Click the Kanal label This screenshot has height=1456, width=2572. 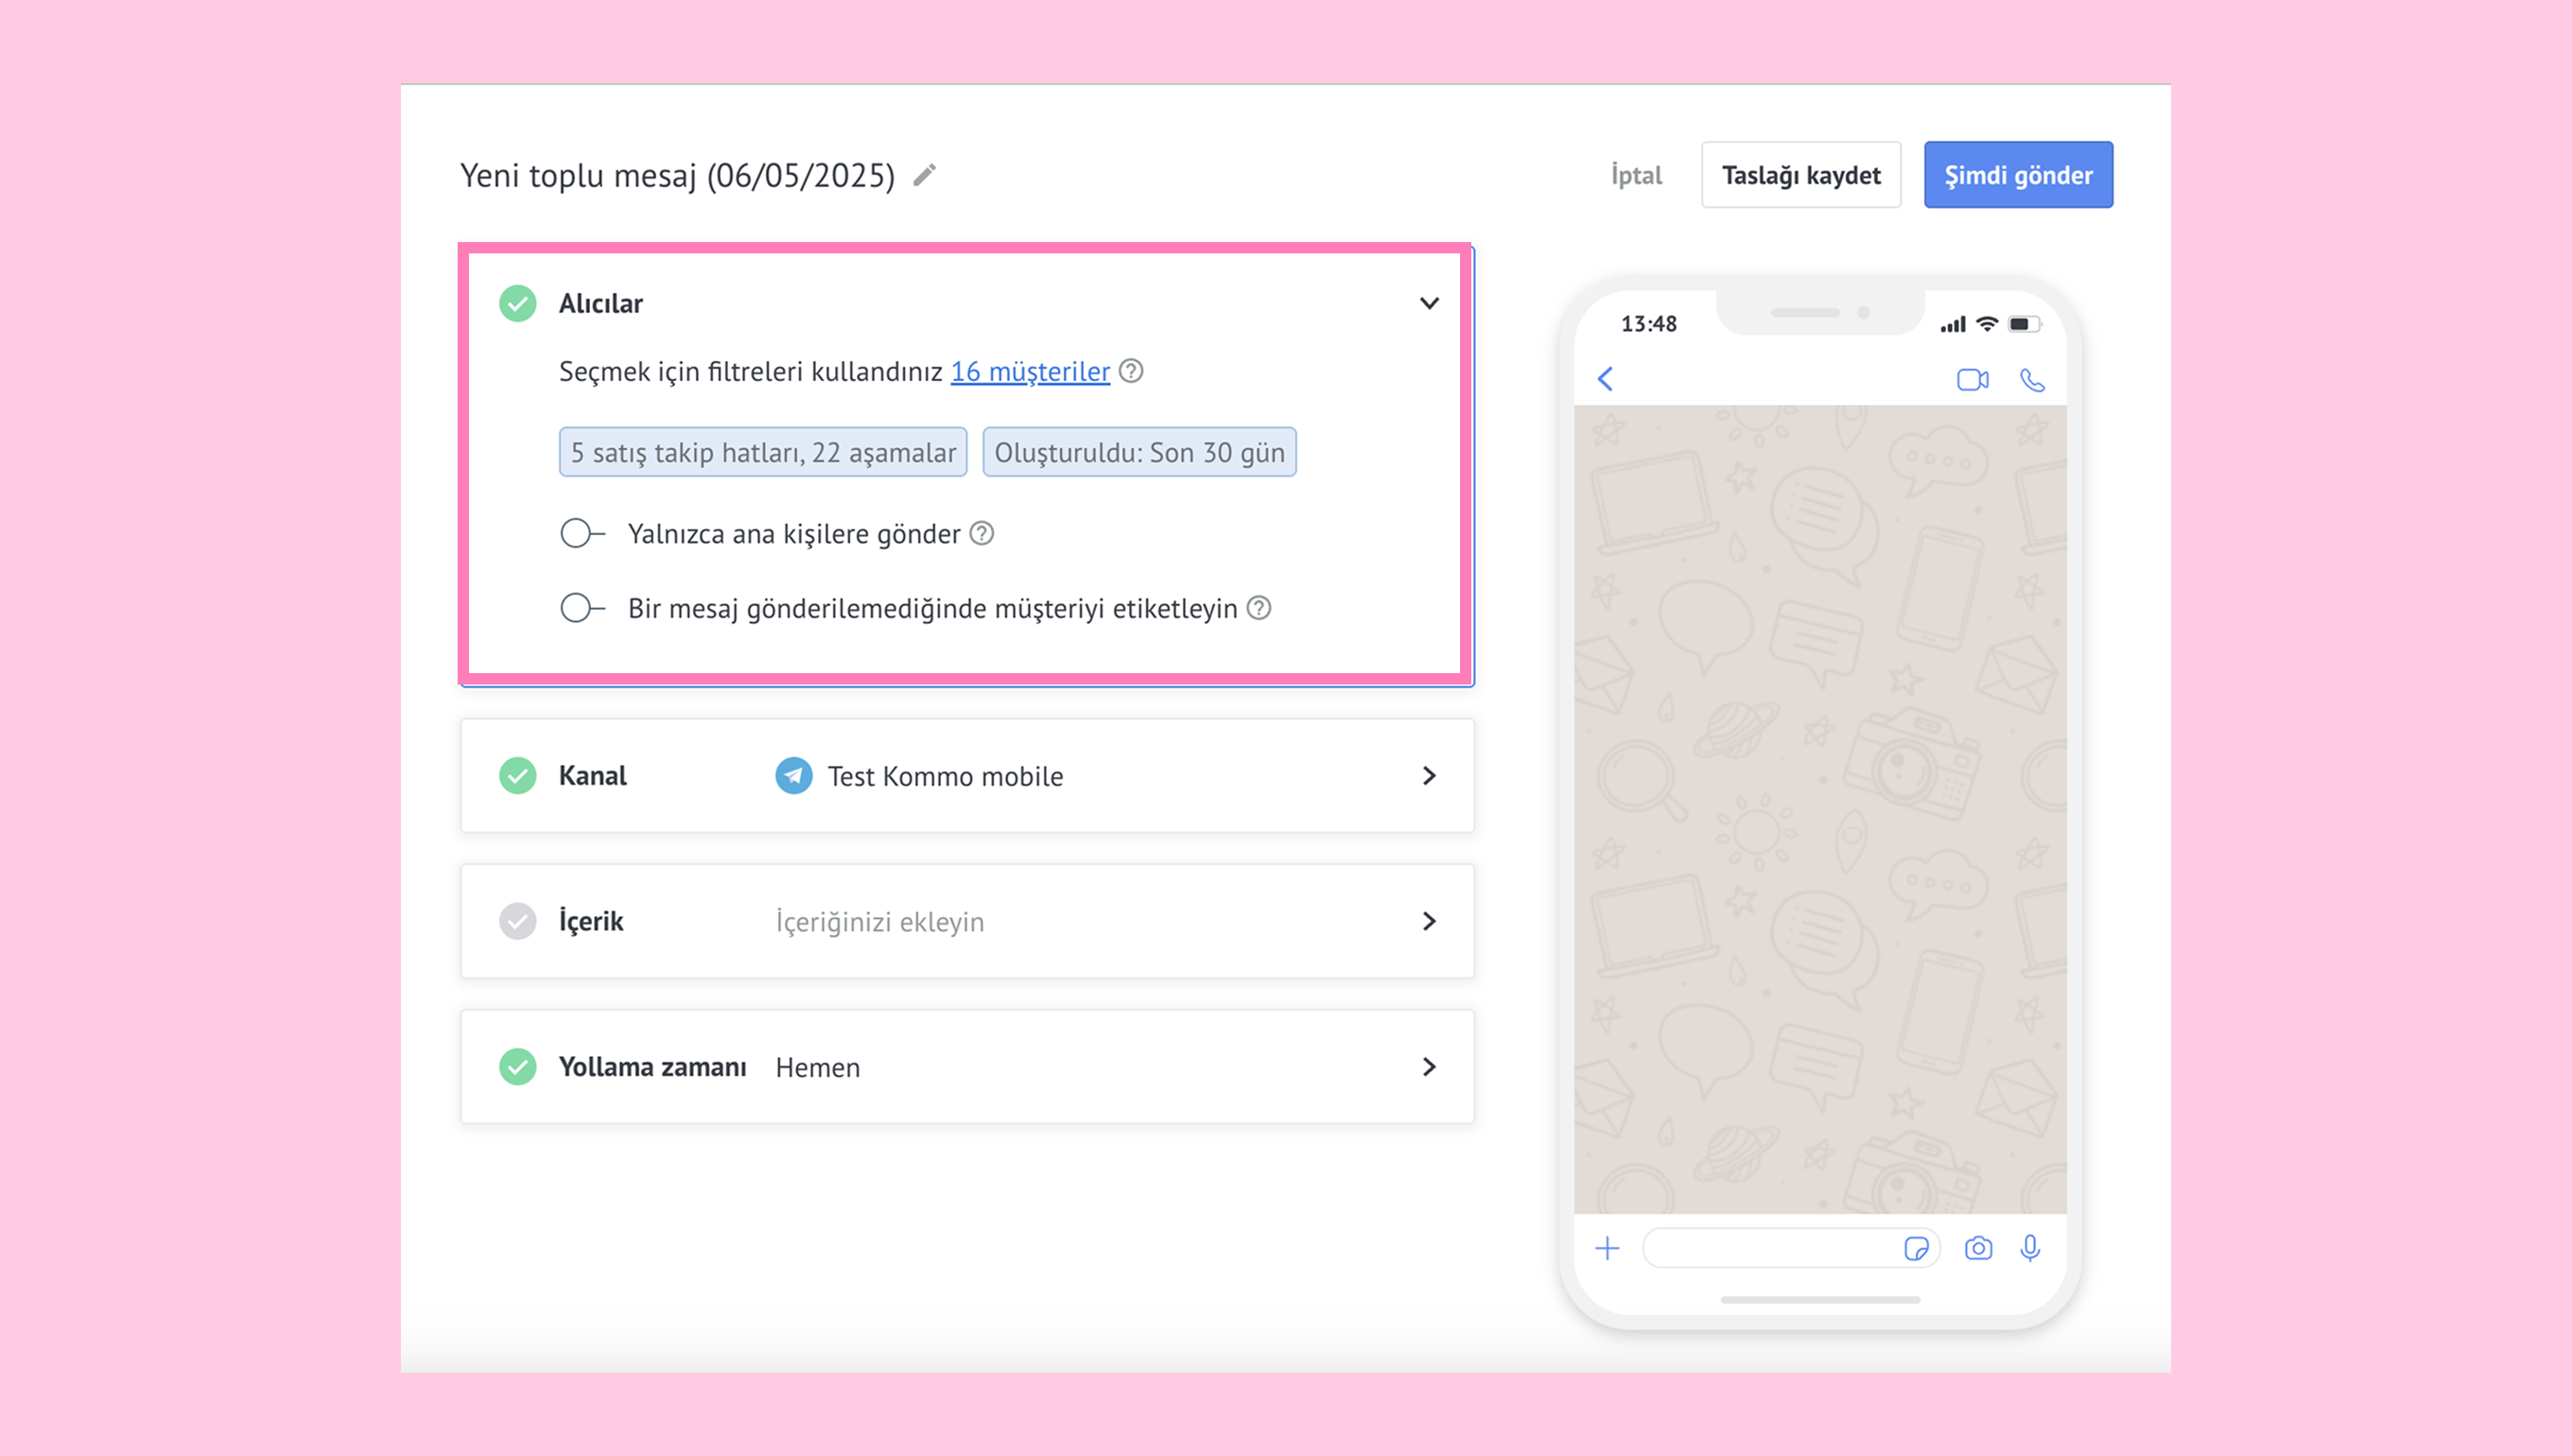pyautogui.click(x=592, y=775)
